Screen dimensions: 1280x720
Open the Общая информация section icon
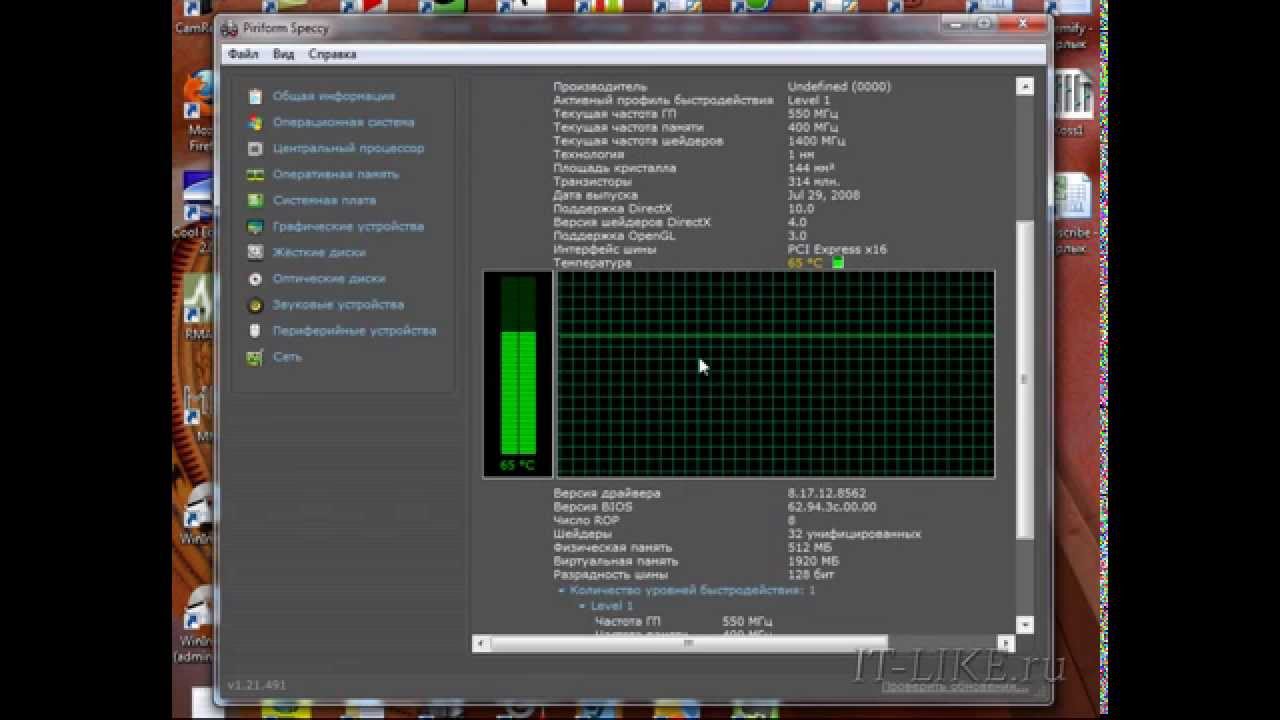(255, 96)
